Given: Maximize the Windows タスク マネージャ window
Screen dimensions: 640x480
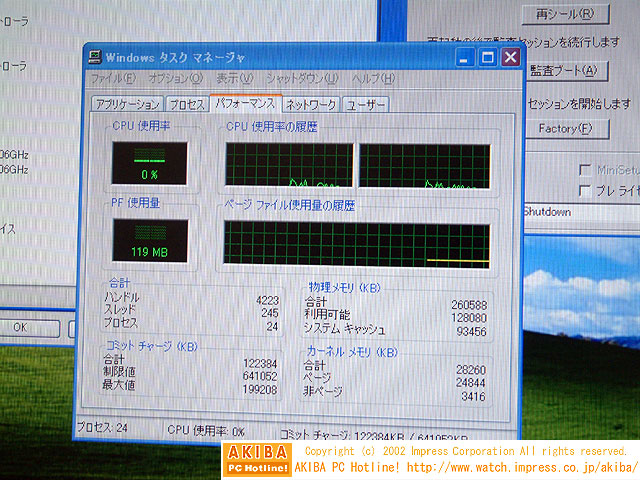Looking at the screenshot, I should coord(487,58).
